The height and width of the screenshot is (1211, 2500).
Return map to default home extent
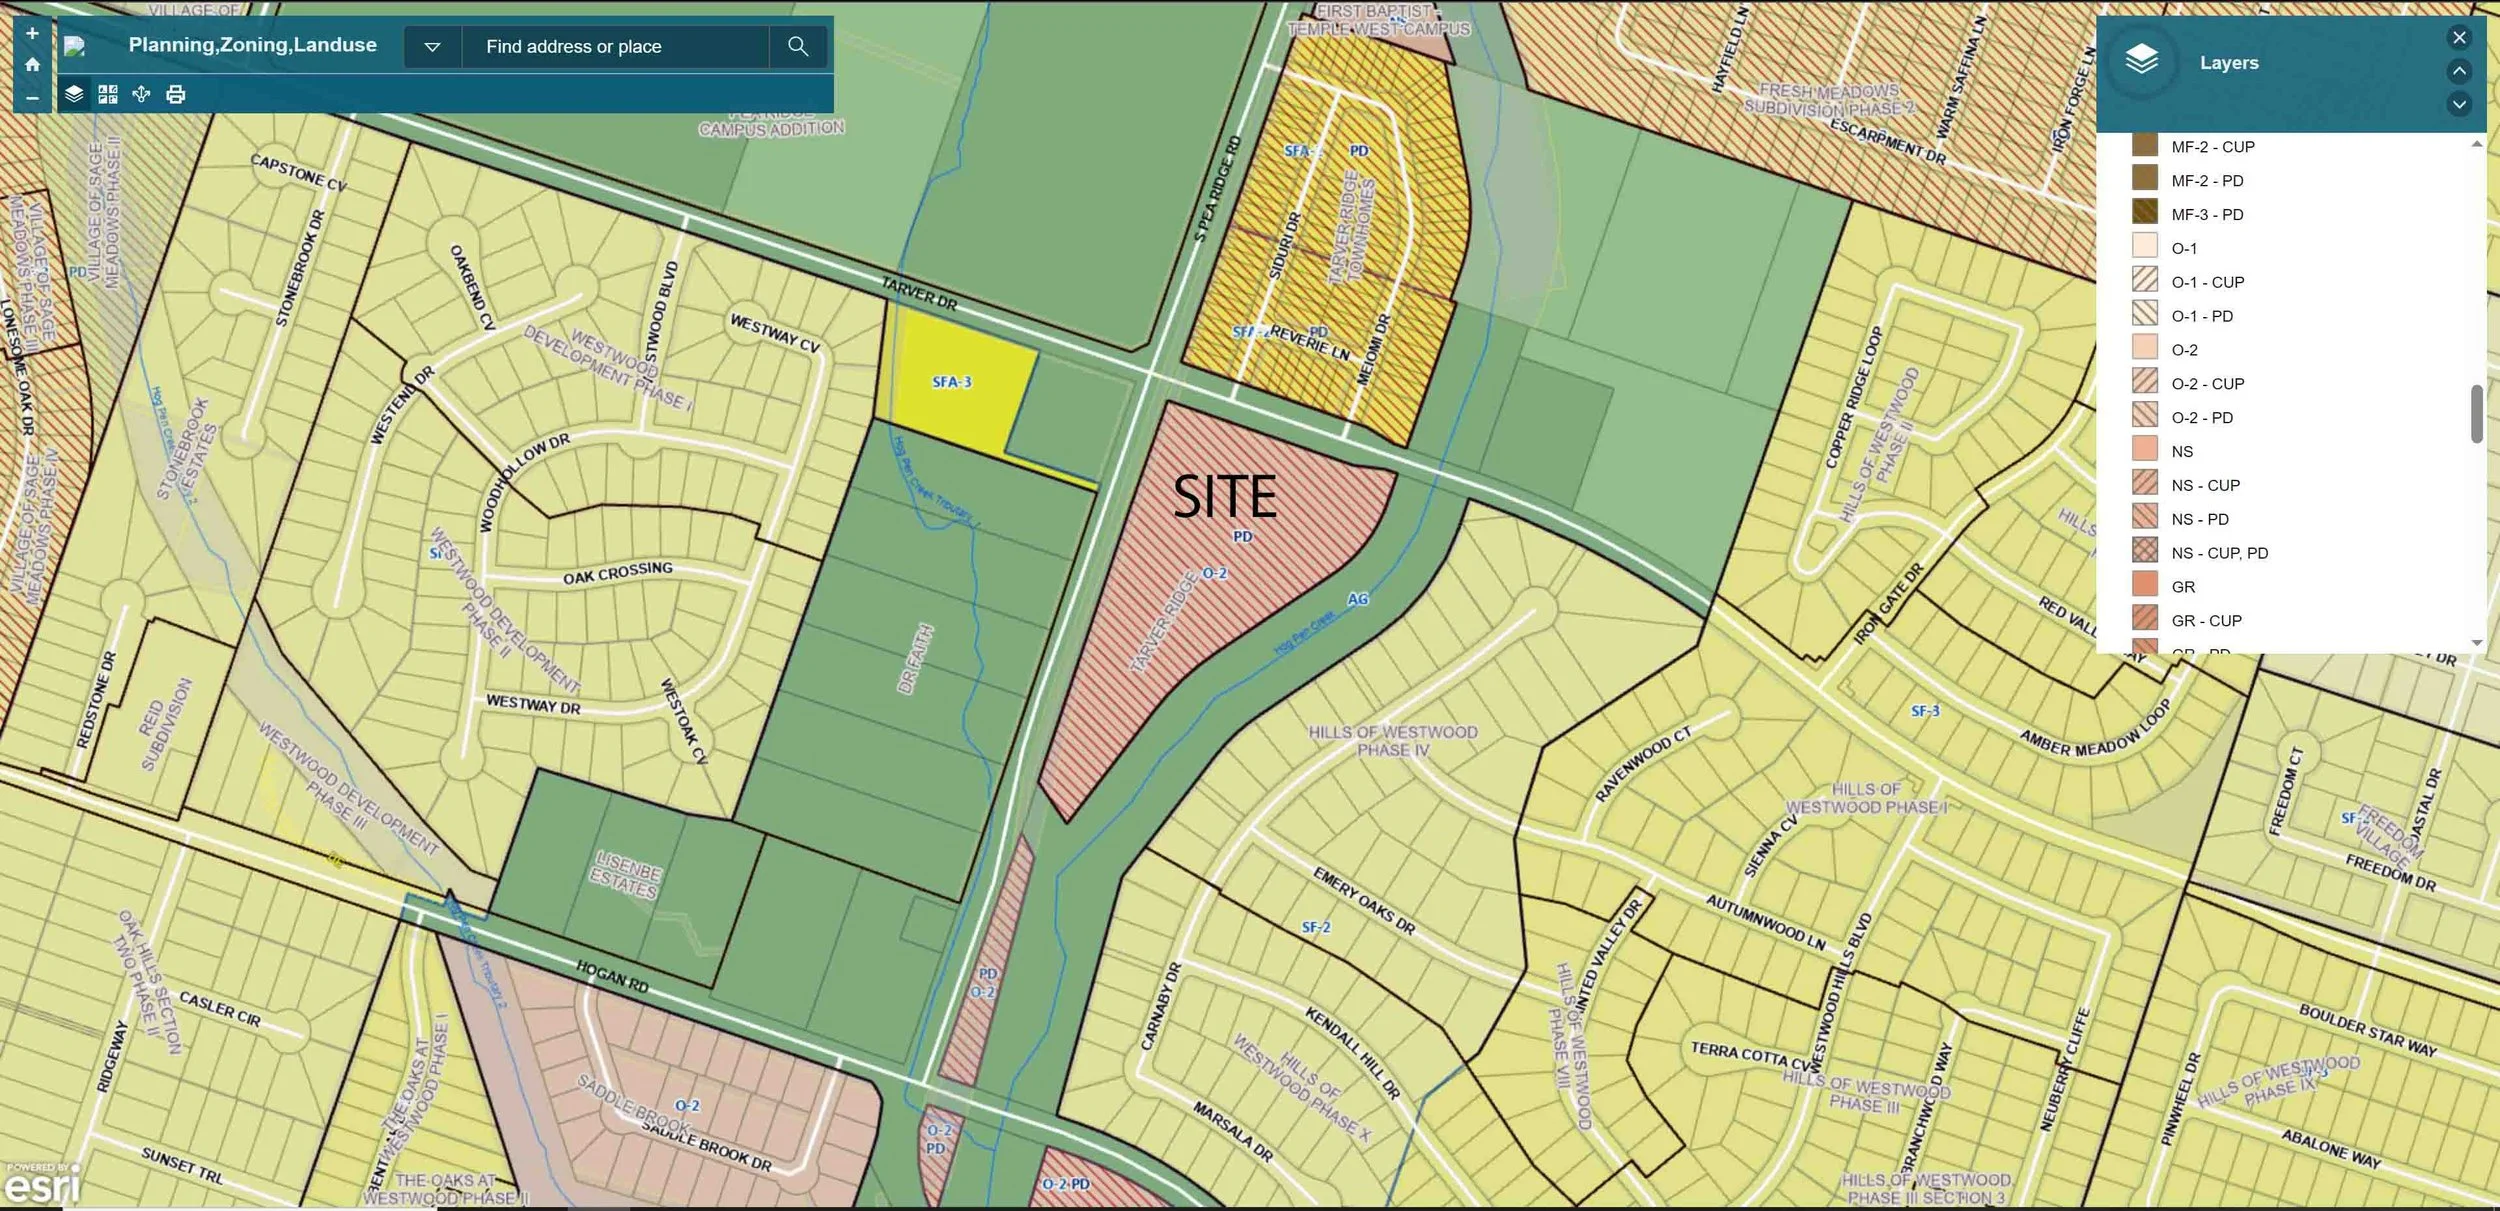tap(32, 65)
